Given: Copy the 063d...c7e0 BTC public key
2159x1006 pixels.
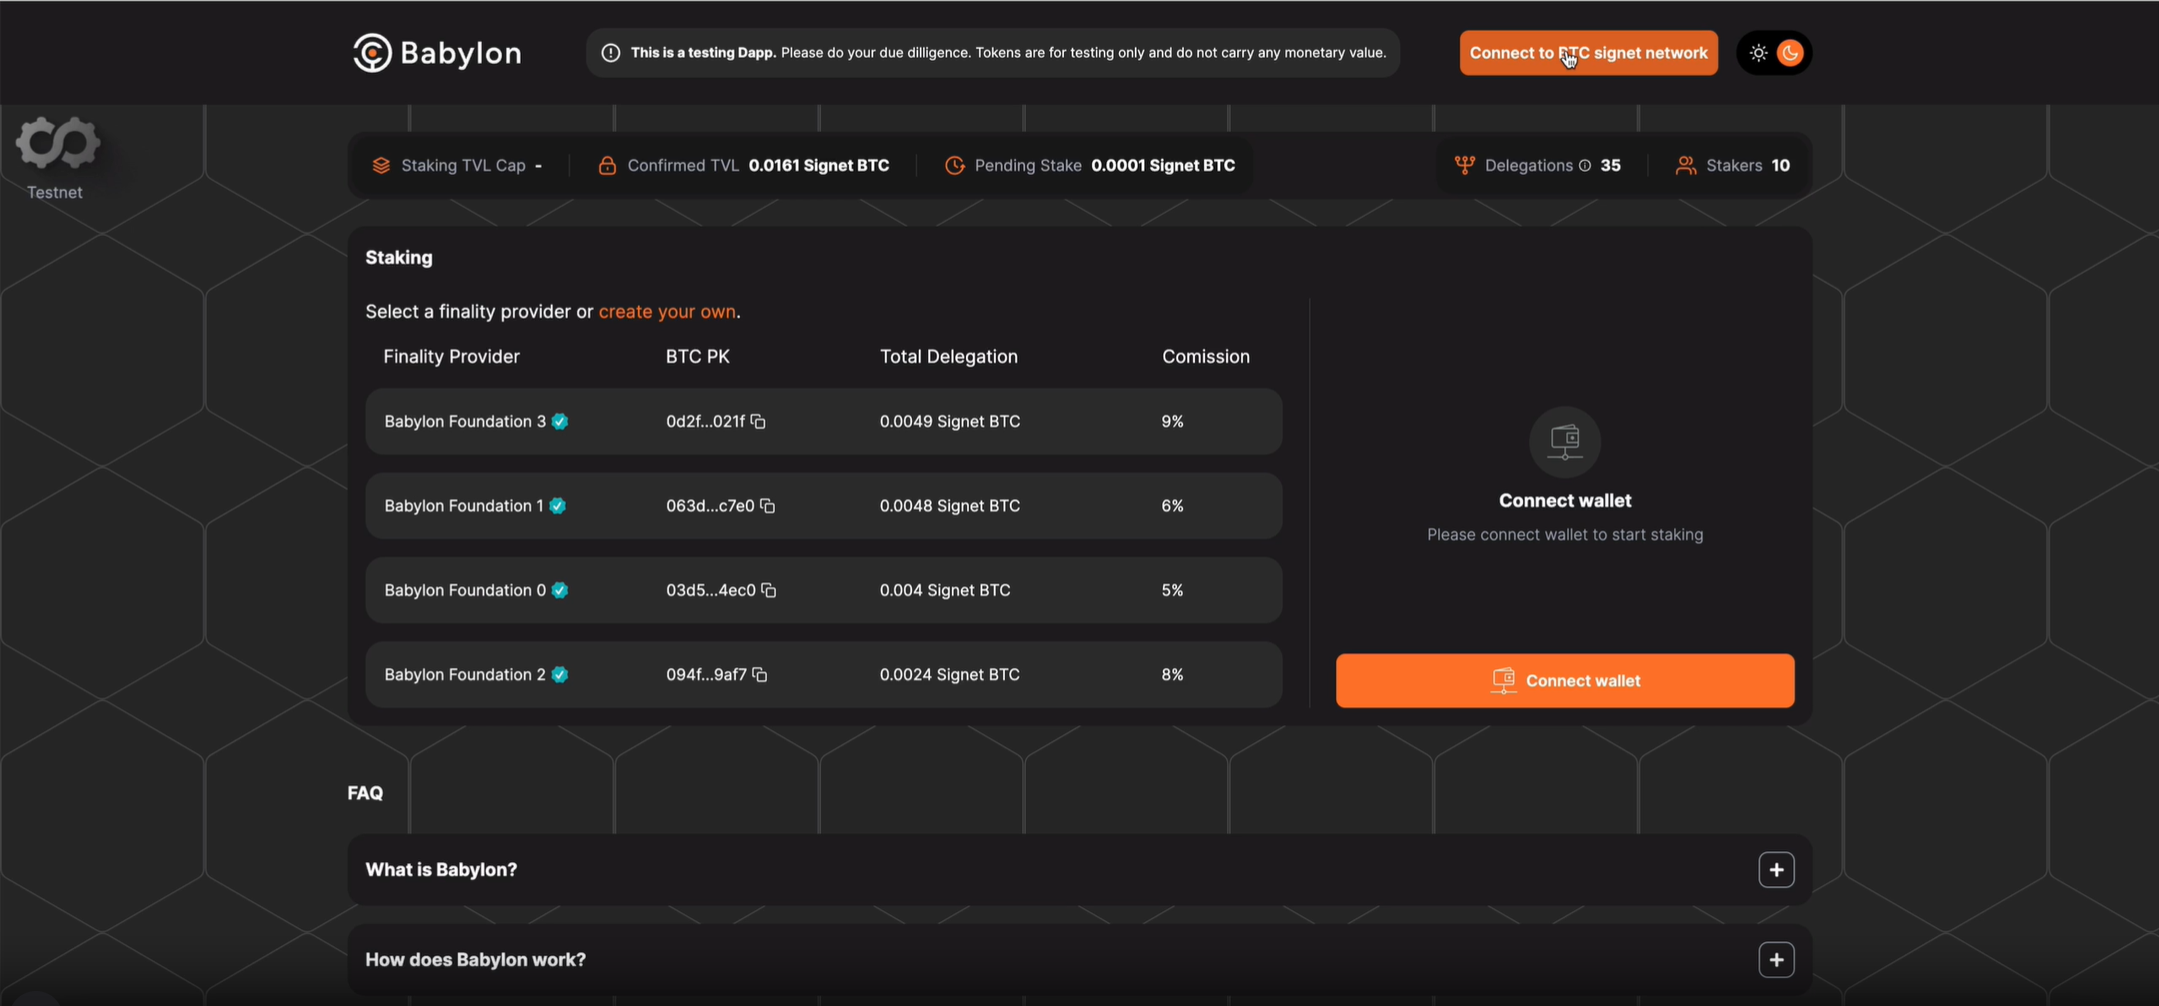Looking at the screenshot, I should tap(767, 506).
